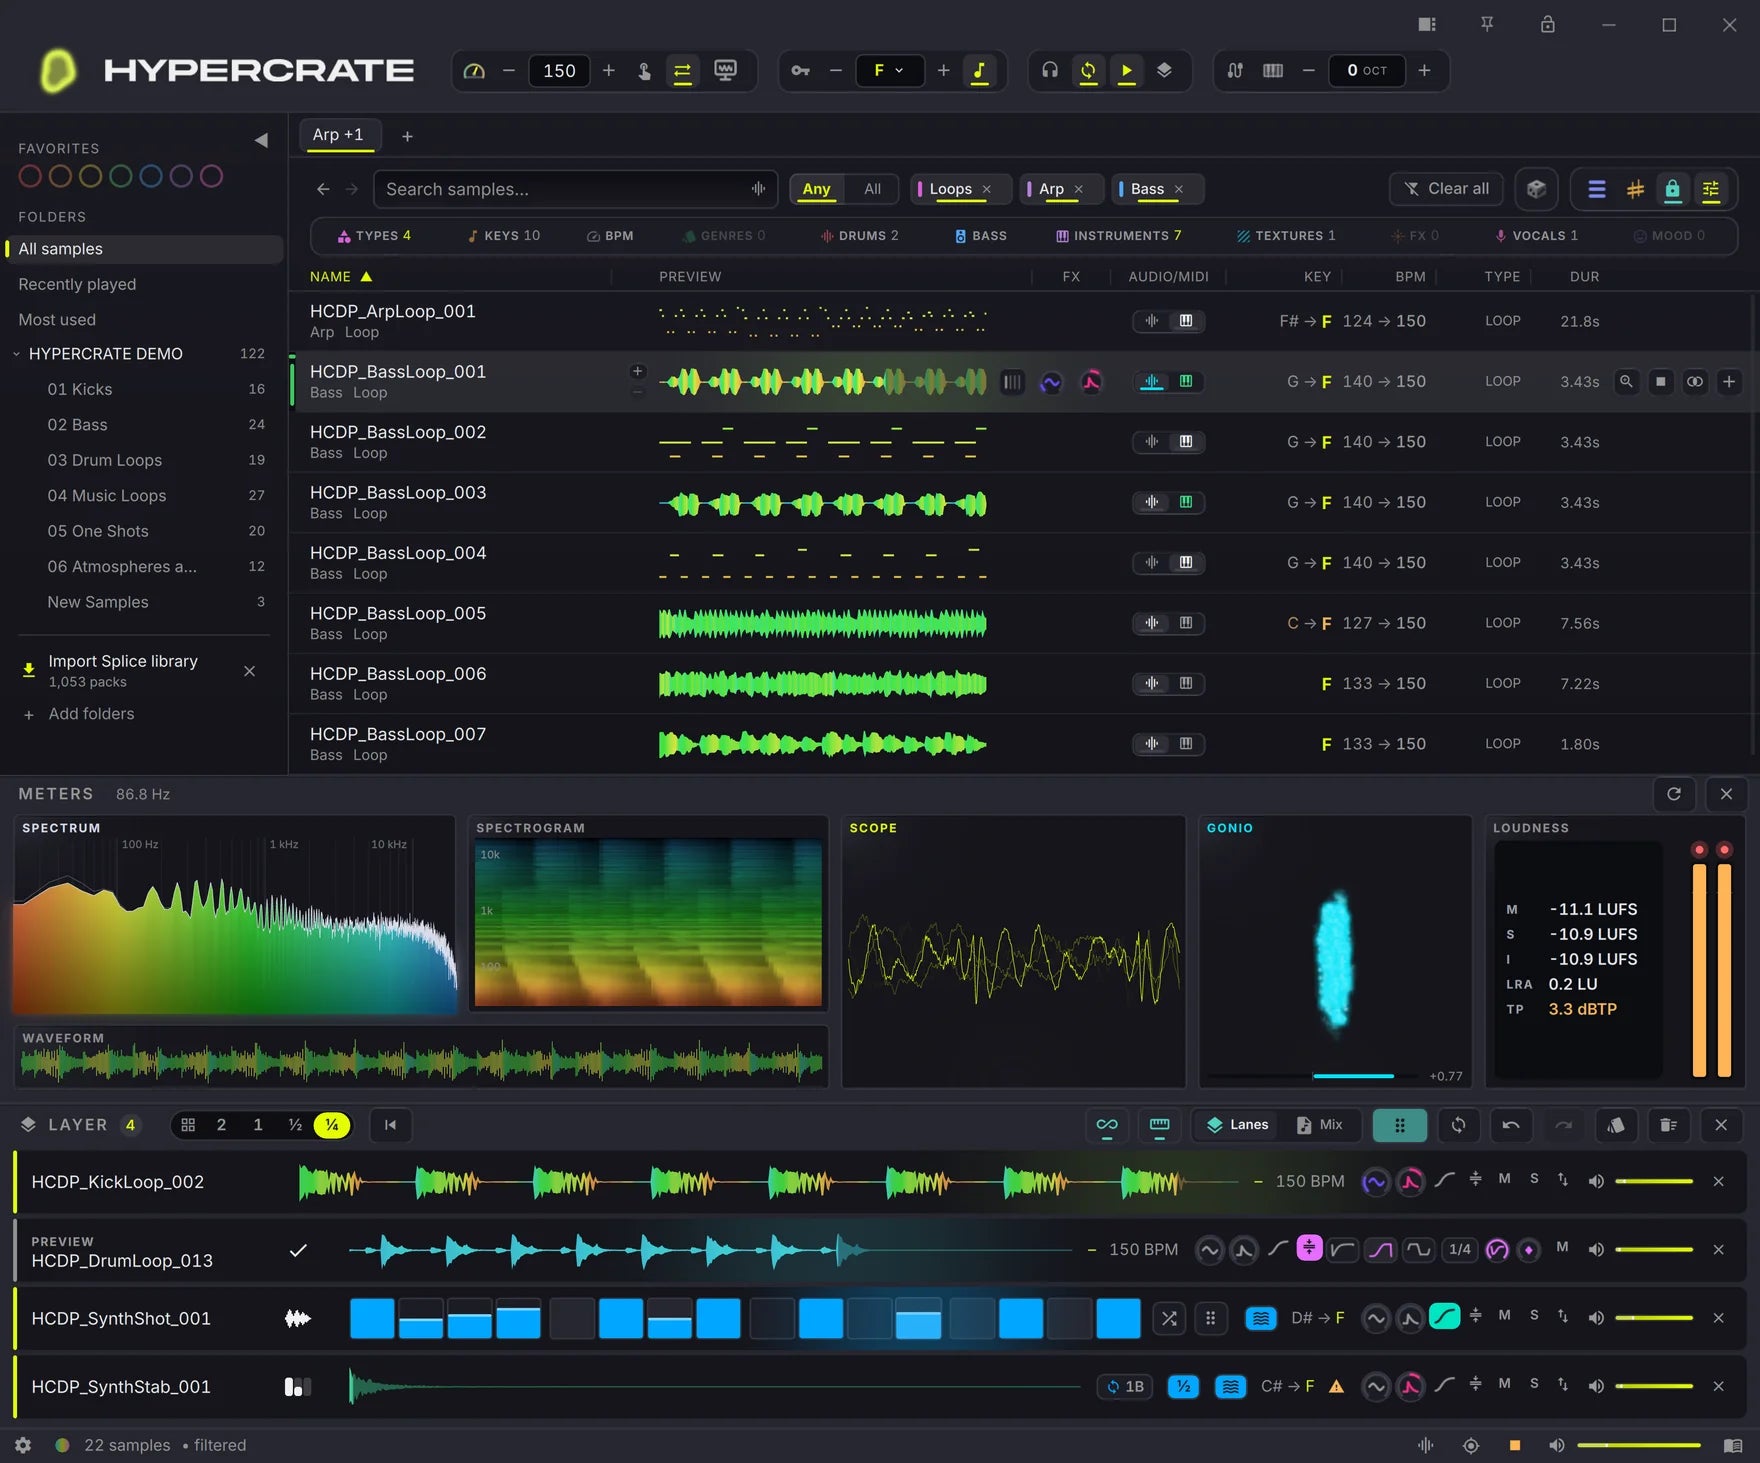
Task: Increase octave with plus button
Action: click(1424, 70)
